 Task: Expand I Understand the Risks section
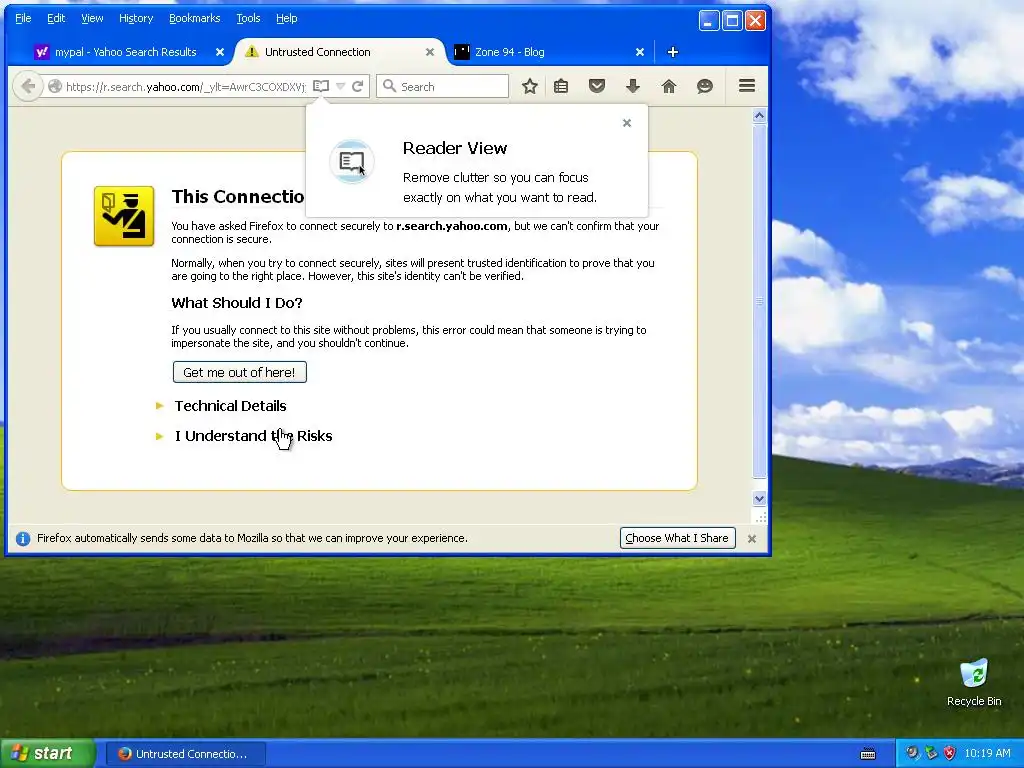tap(253, 436)
